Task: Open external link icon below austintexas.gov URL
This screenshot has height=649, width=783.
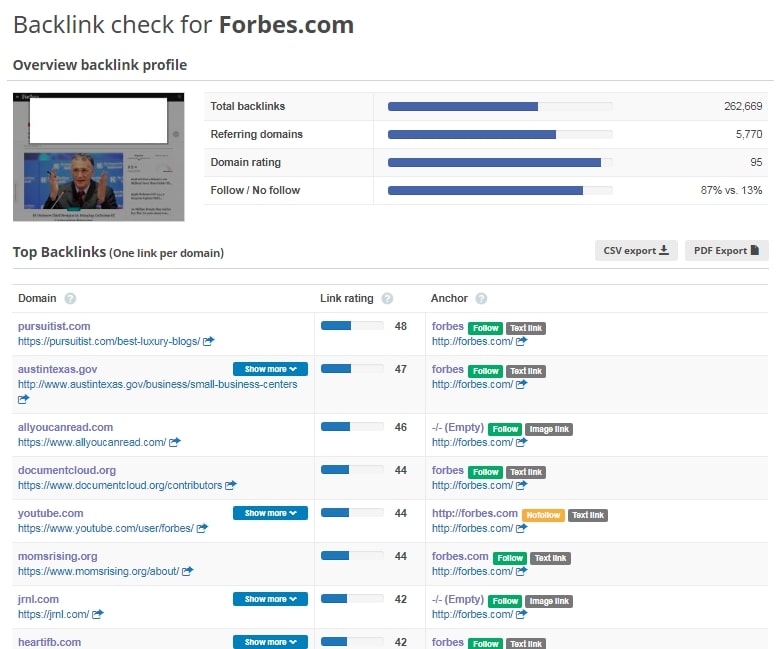Action: pos(23,399)
